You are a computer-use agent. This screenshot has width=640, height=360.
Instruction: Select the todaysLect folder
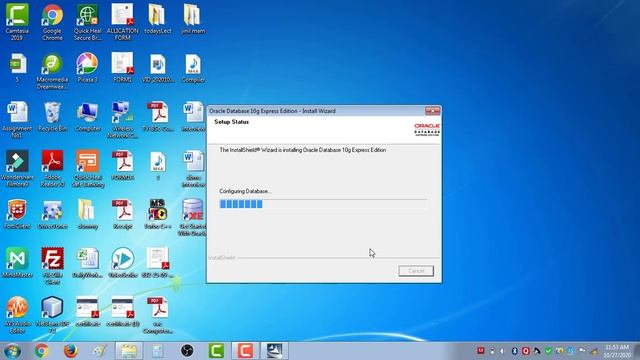coord(158,19)
